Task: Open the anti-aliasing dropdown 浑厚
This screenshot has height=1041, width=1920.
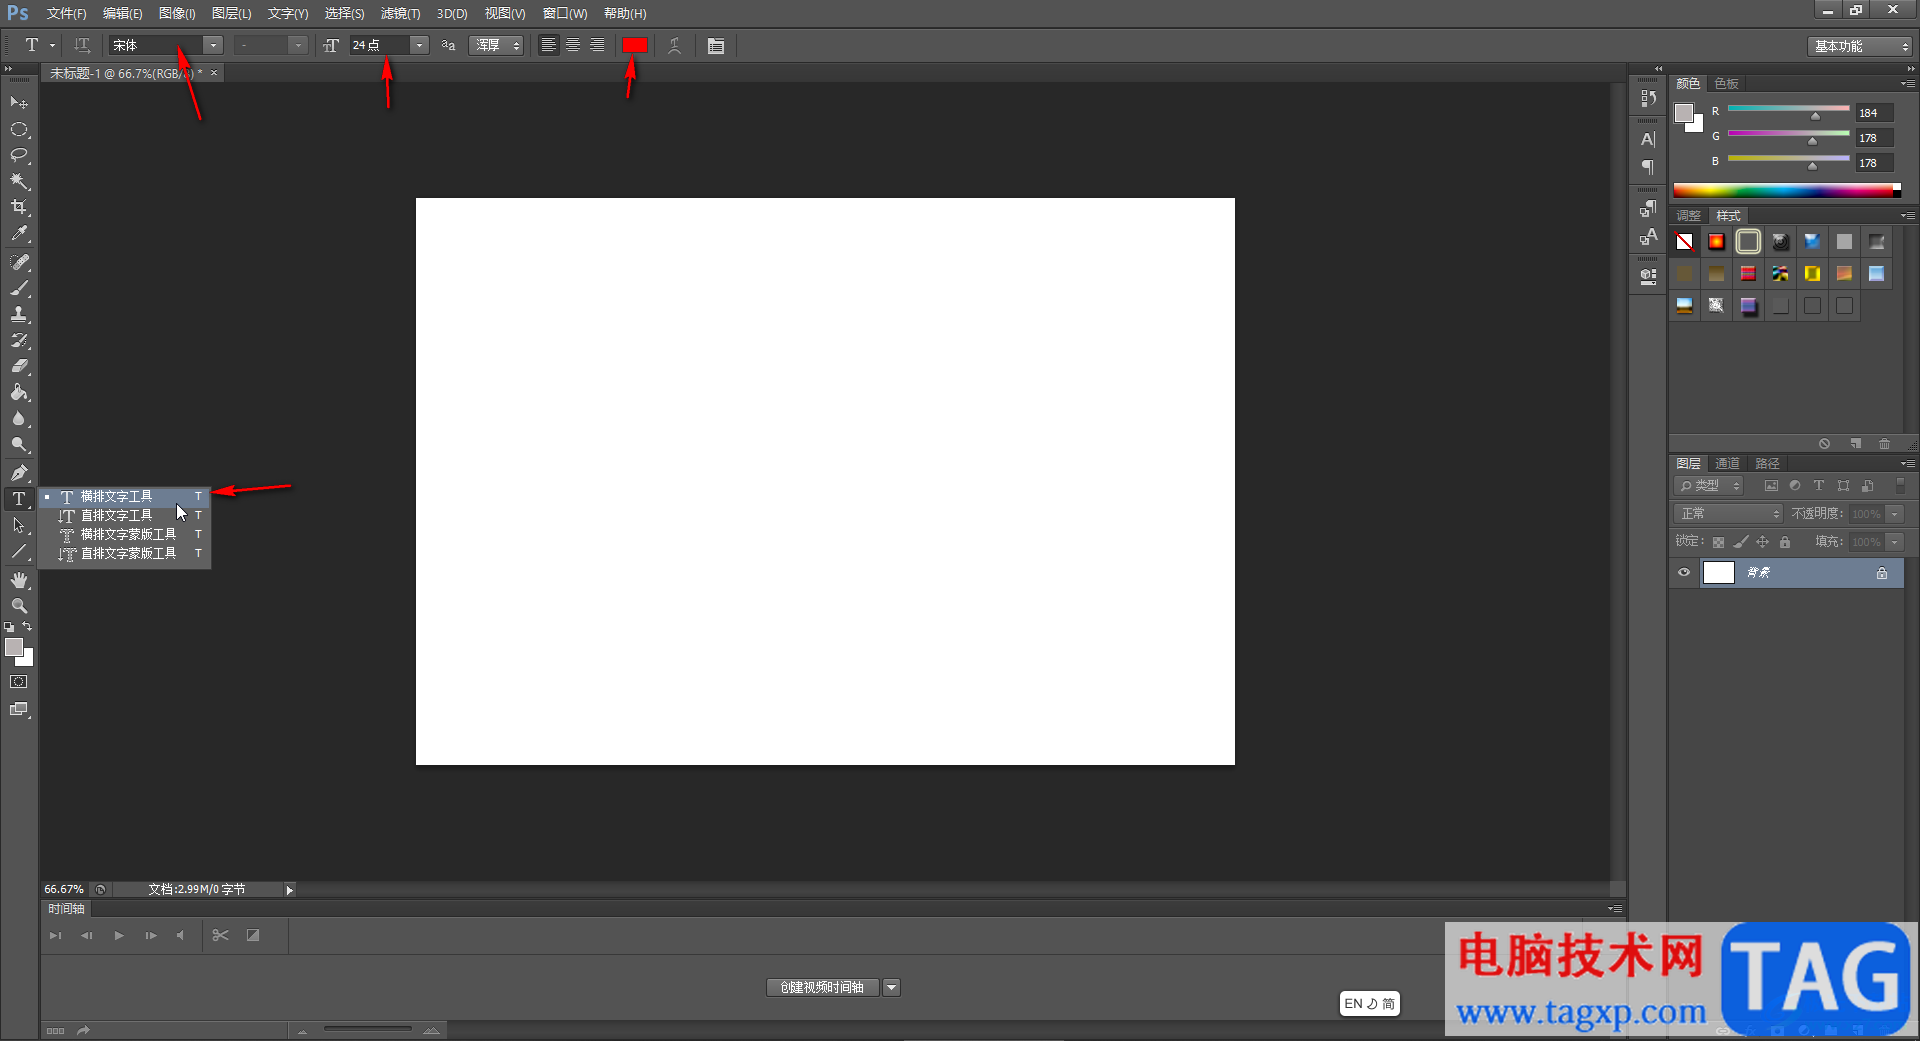Action: 496,46
